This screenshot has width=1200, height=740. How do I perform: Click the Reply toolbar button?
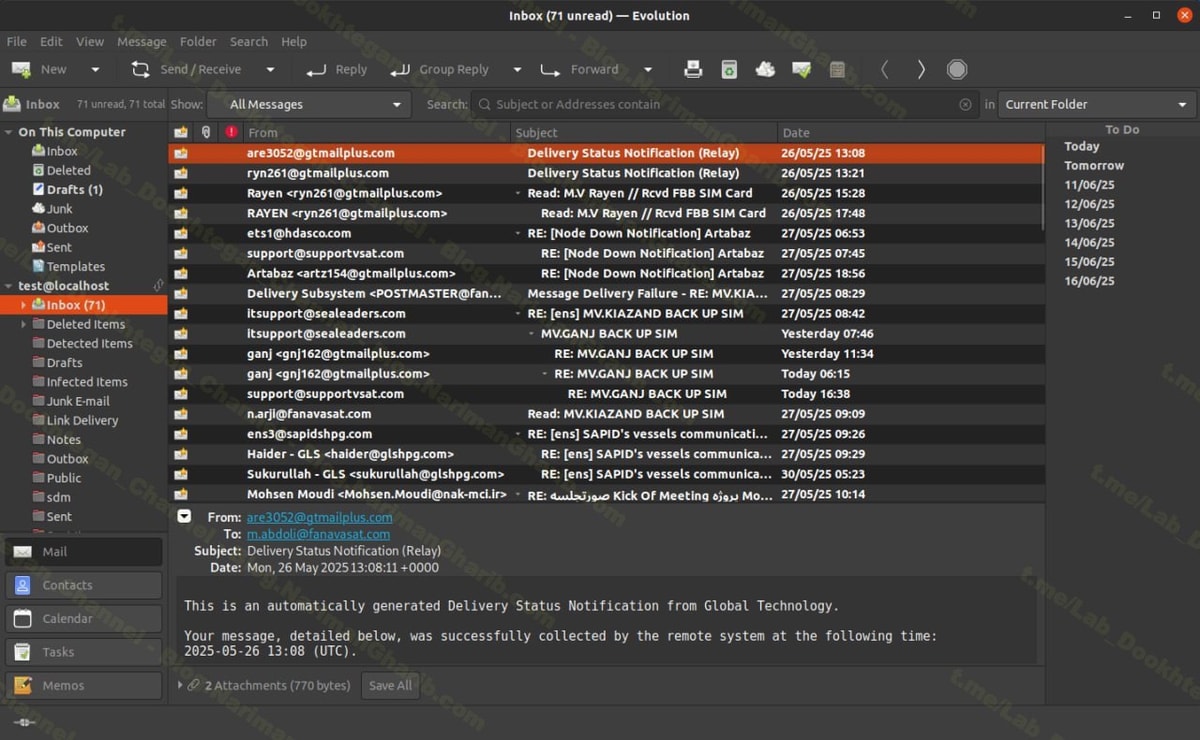(x=337, y=69)
